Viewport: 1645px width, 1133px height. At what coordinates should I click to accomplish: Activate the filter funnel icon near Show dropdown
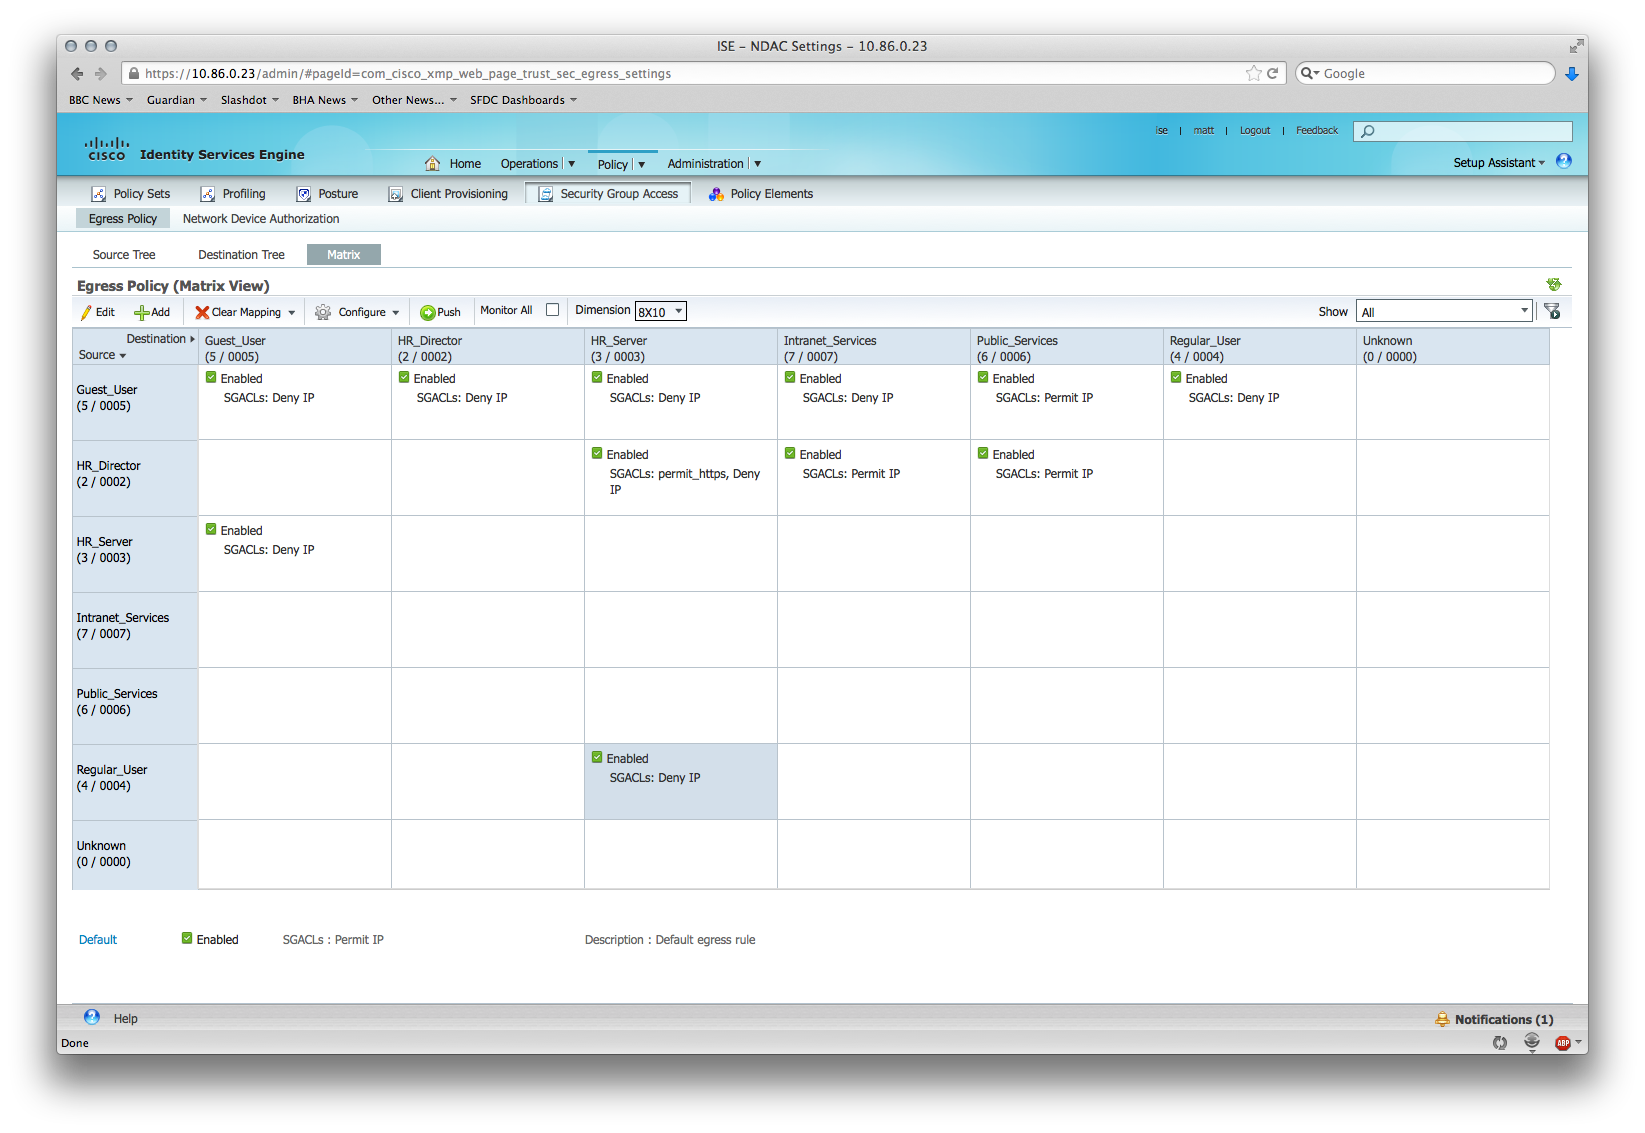click(1552, 311)
